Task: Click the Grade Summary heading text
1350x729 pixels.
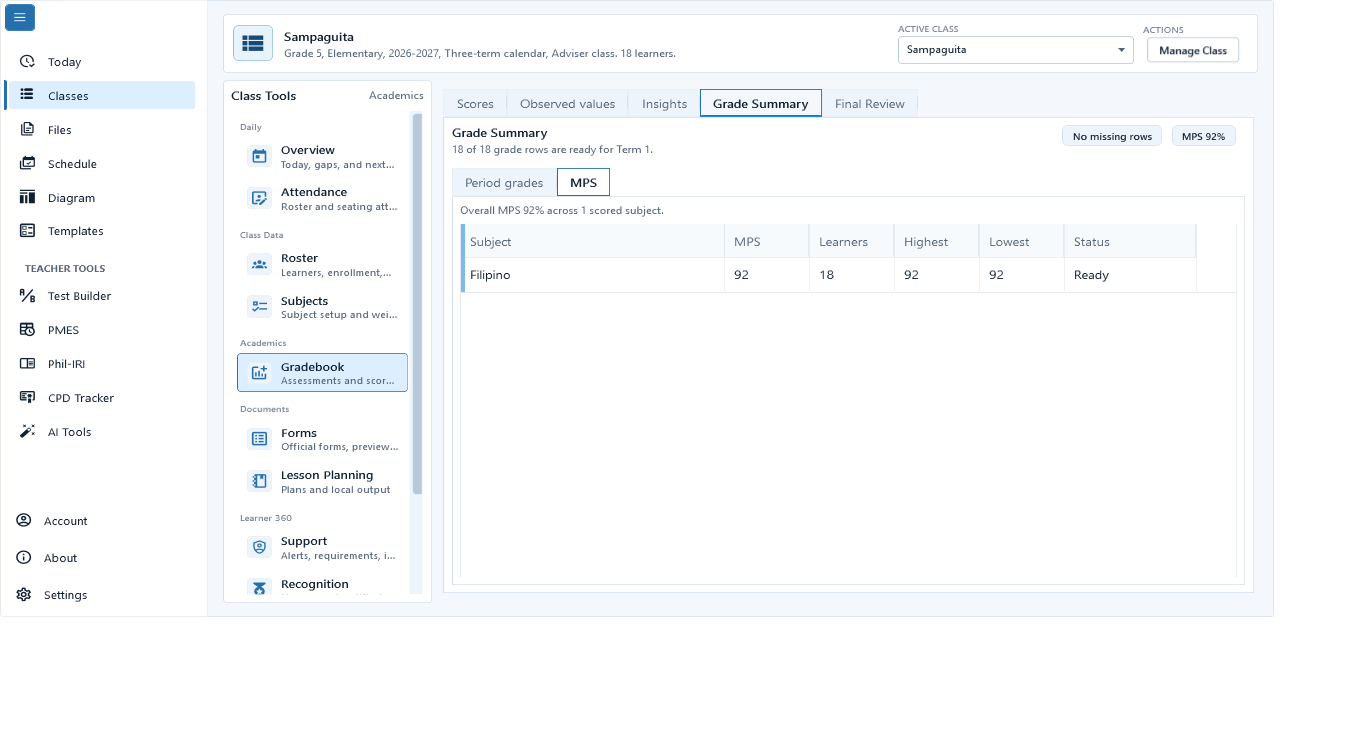Action: [x=499, y=132]
